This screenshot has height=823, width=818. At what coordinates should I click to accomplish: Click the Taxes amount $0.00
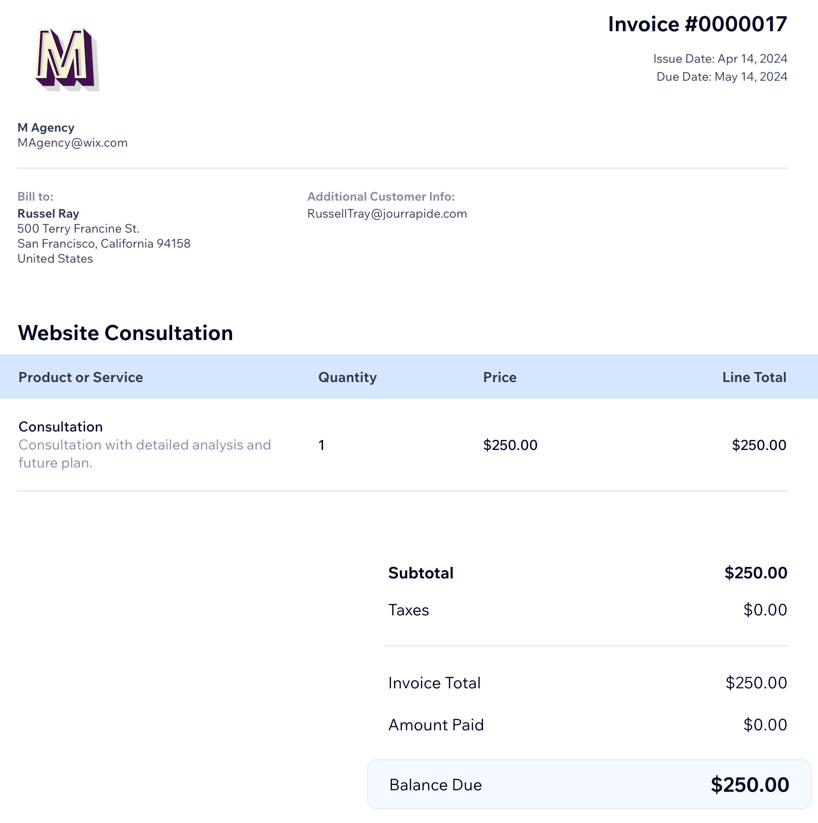point(765,610)
